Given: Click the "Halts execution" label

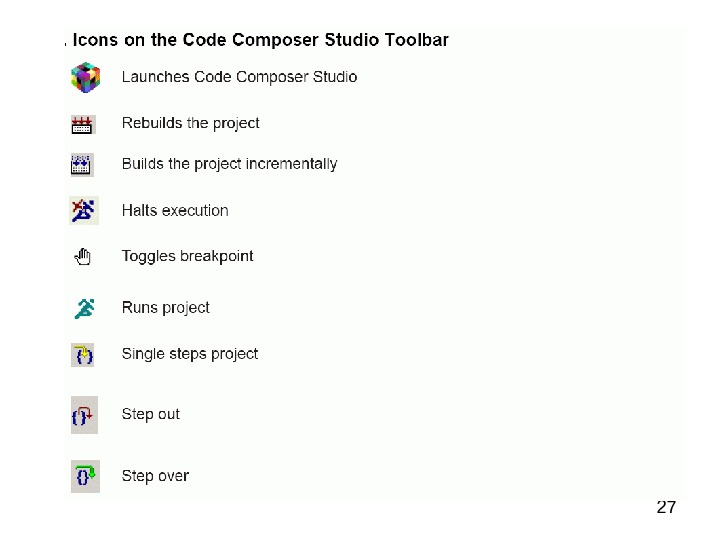Looking at the screenshot, I should pyautogui.click(x=175, y=211).
